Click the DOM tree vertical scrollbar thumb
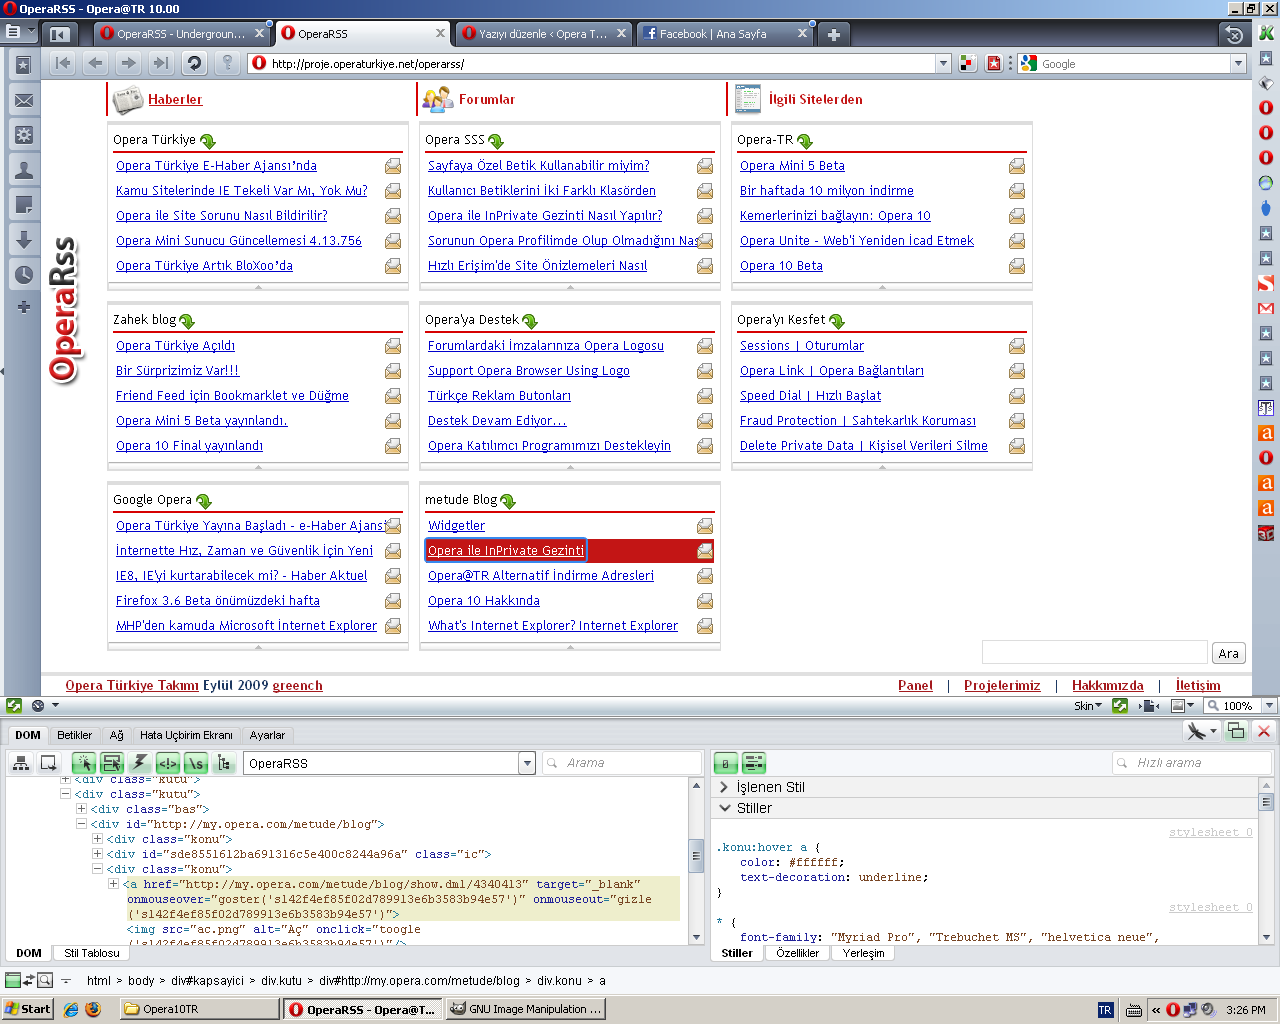This screenshot has height=1024, width=1280. pyautogui.click(x=696, y=856)
